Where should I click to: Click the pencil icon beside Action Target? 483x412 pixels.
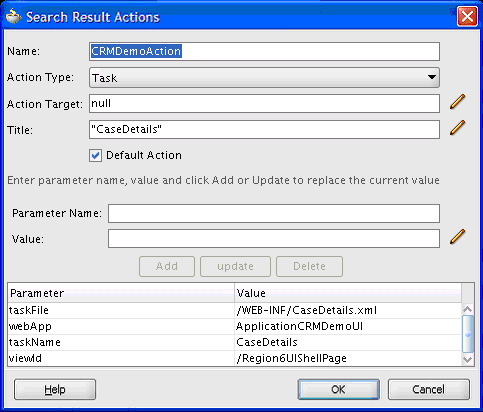457,102
